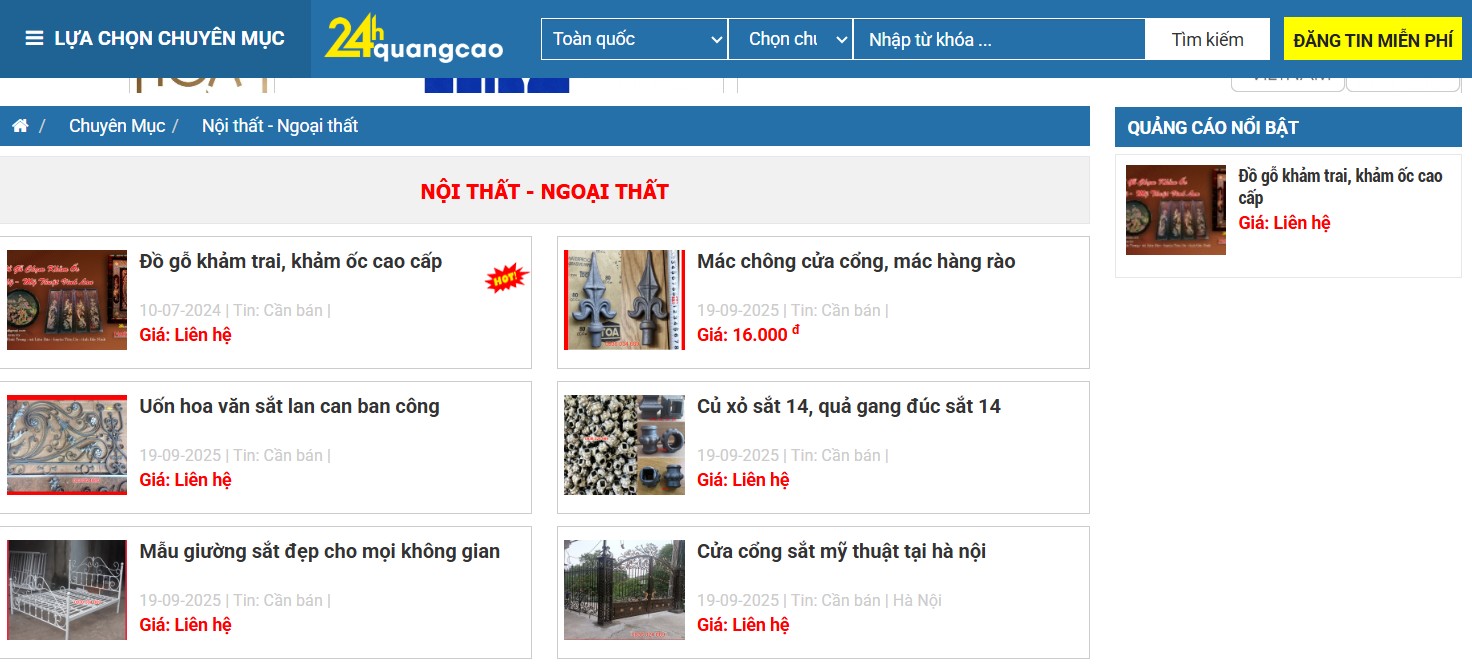This screenshot has height=667, width=1472.
Task: Click inside the Nhập từ khóa search field
Action: tap(1000, 38)
